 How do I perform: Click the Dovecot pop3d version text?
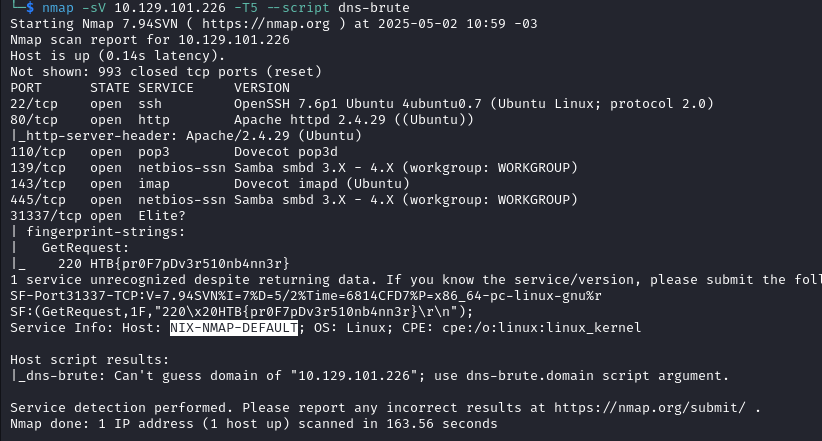click(286, 152)
